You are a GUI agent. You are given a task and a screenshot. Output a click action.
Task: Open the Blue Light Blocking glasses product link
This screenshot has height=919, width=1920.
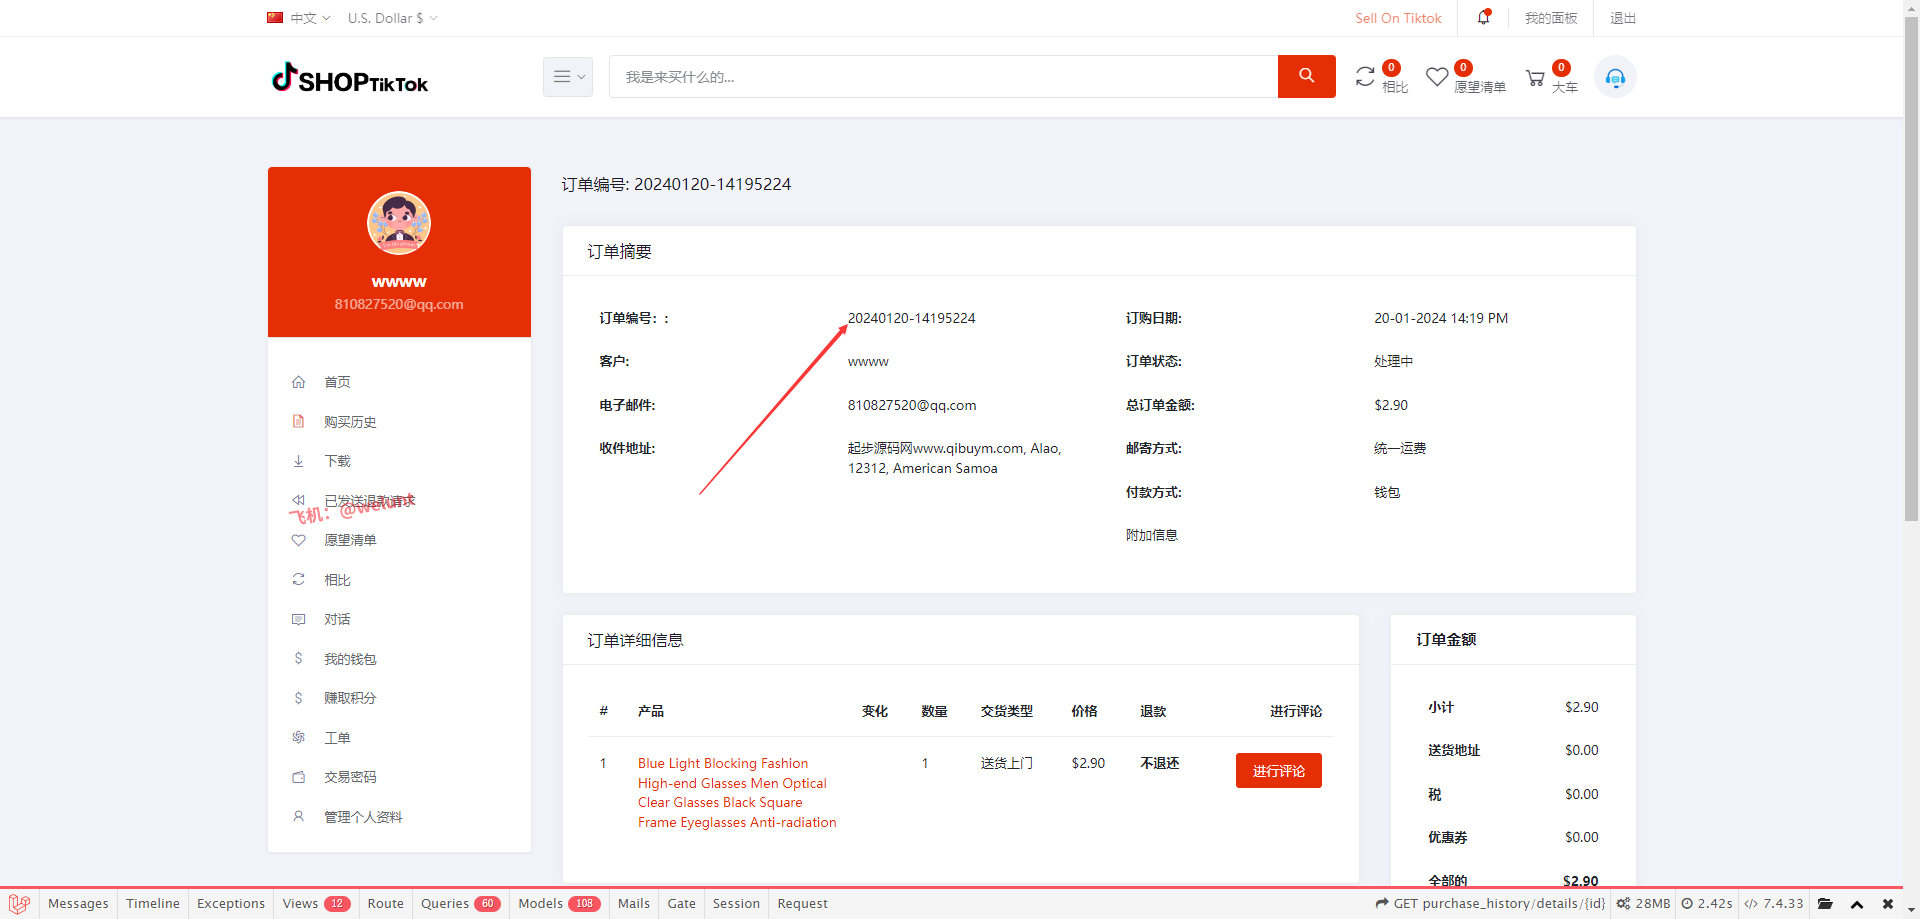[737, 793]
